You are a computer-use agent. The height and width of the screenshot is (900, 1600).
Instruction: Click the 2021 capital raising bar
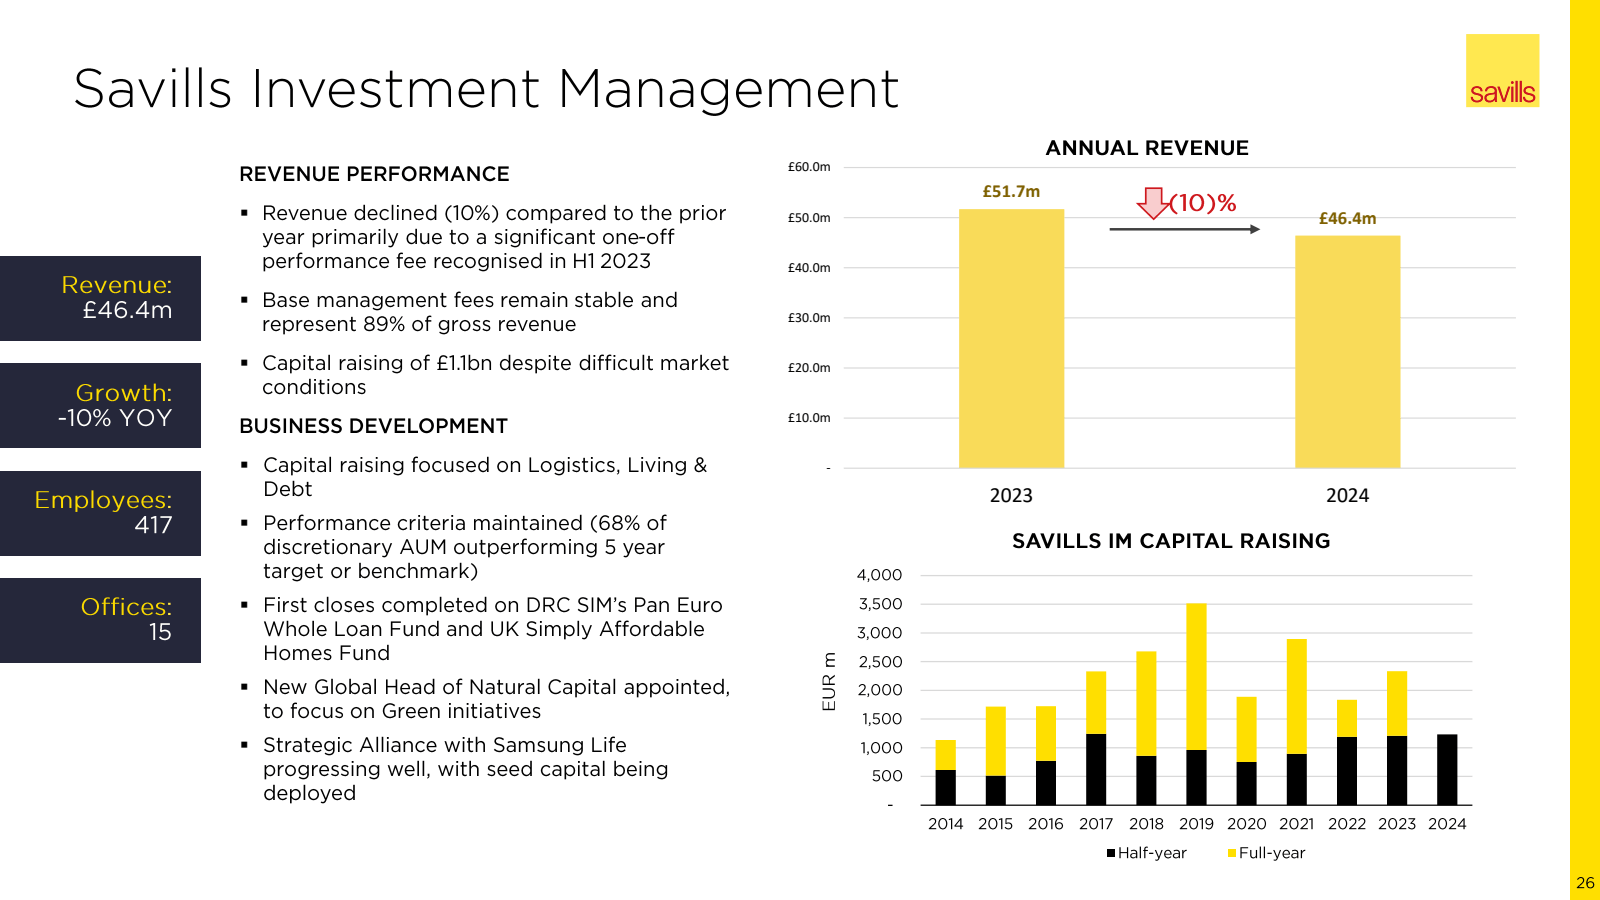tap(1296, 722)
